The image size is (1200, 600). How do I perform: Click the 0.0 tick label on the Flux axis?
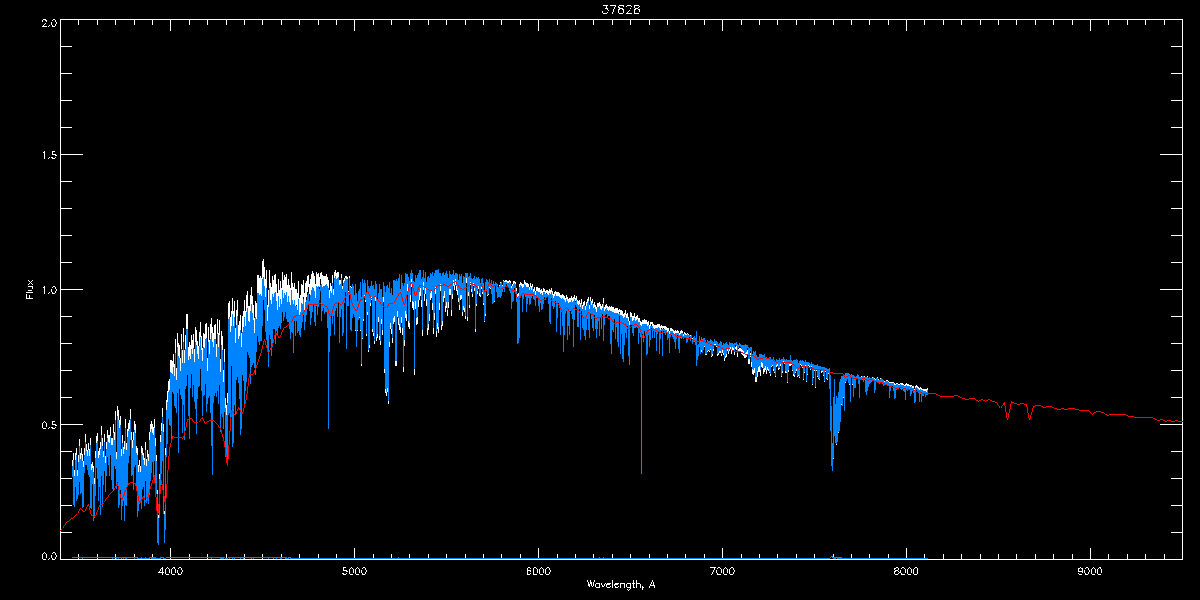tap(49, 556)
